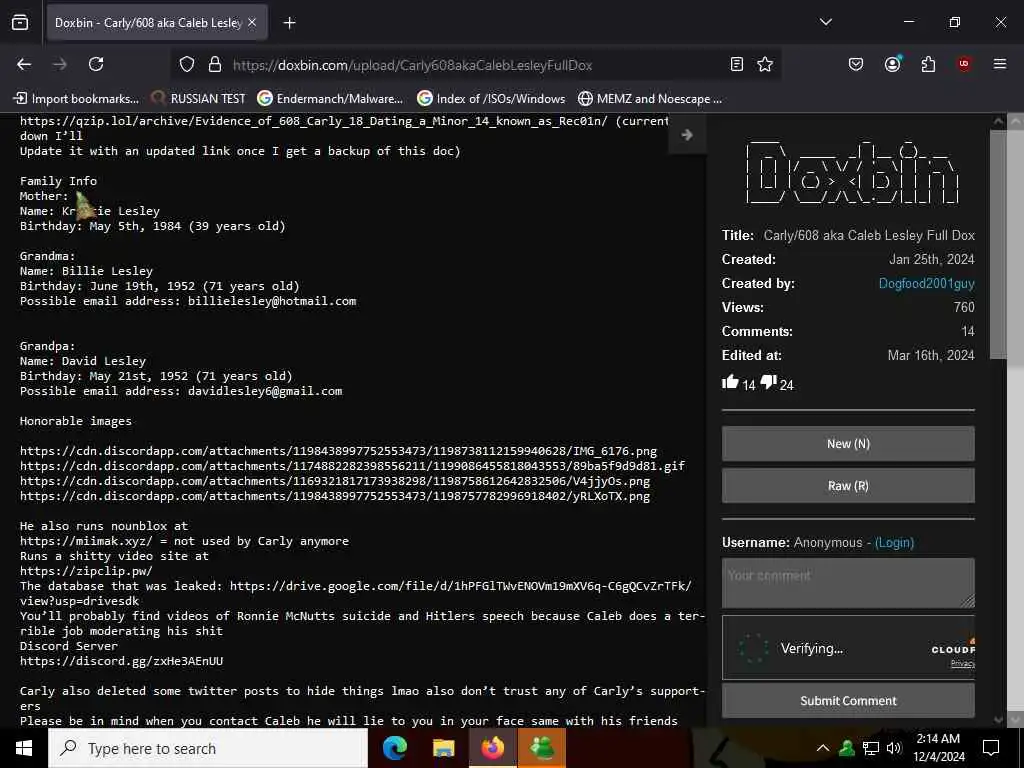This screenshot has width=1024, height=768.
Task: Open the RUSSIAN TEST bookmark
Action: [x=198, y=99]
